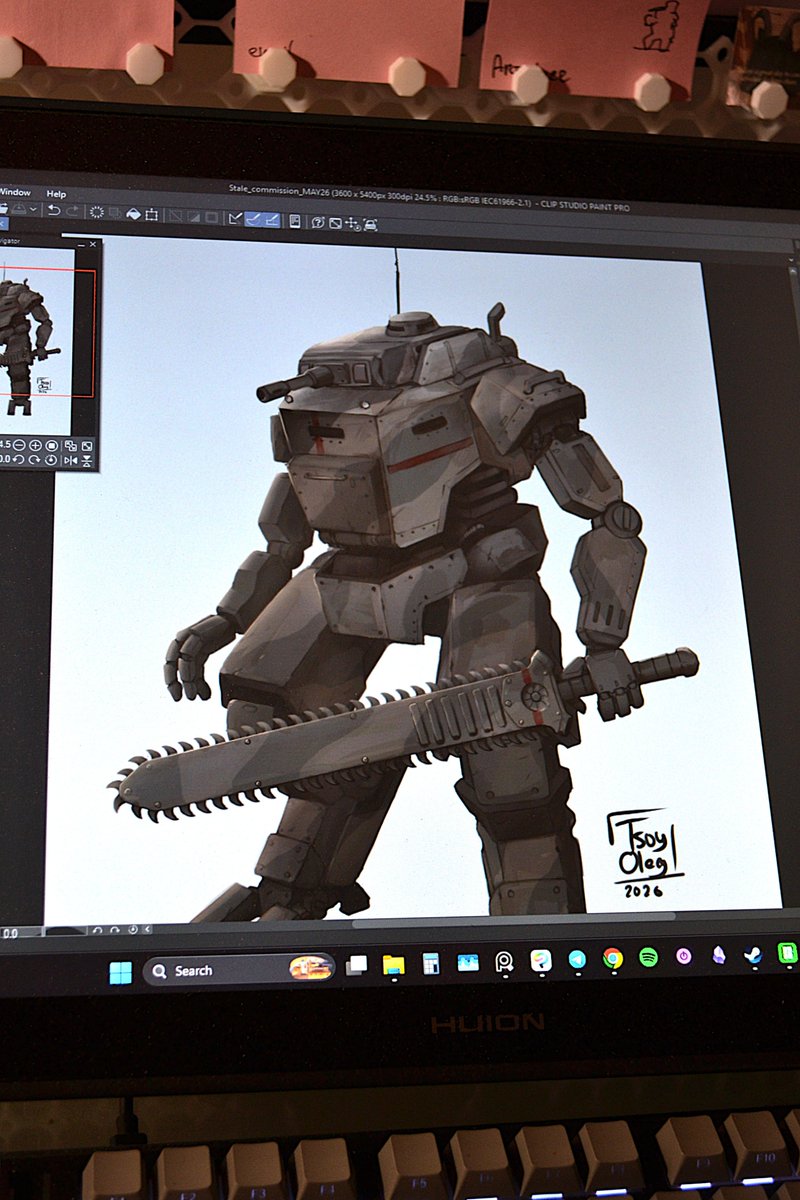
Task: Open the Window menu
Action: tap(16, 193)
